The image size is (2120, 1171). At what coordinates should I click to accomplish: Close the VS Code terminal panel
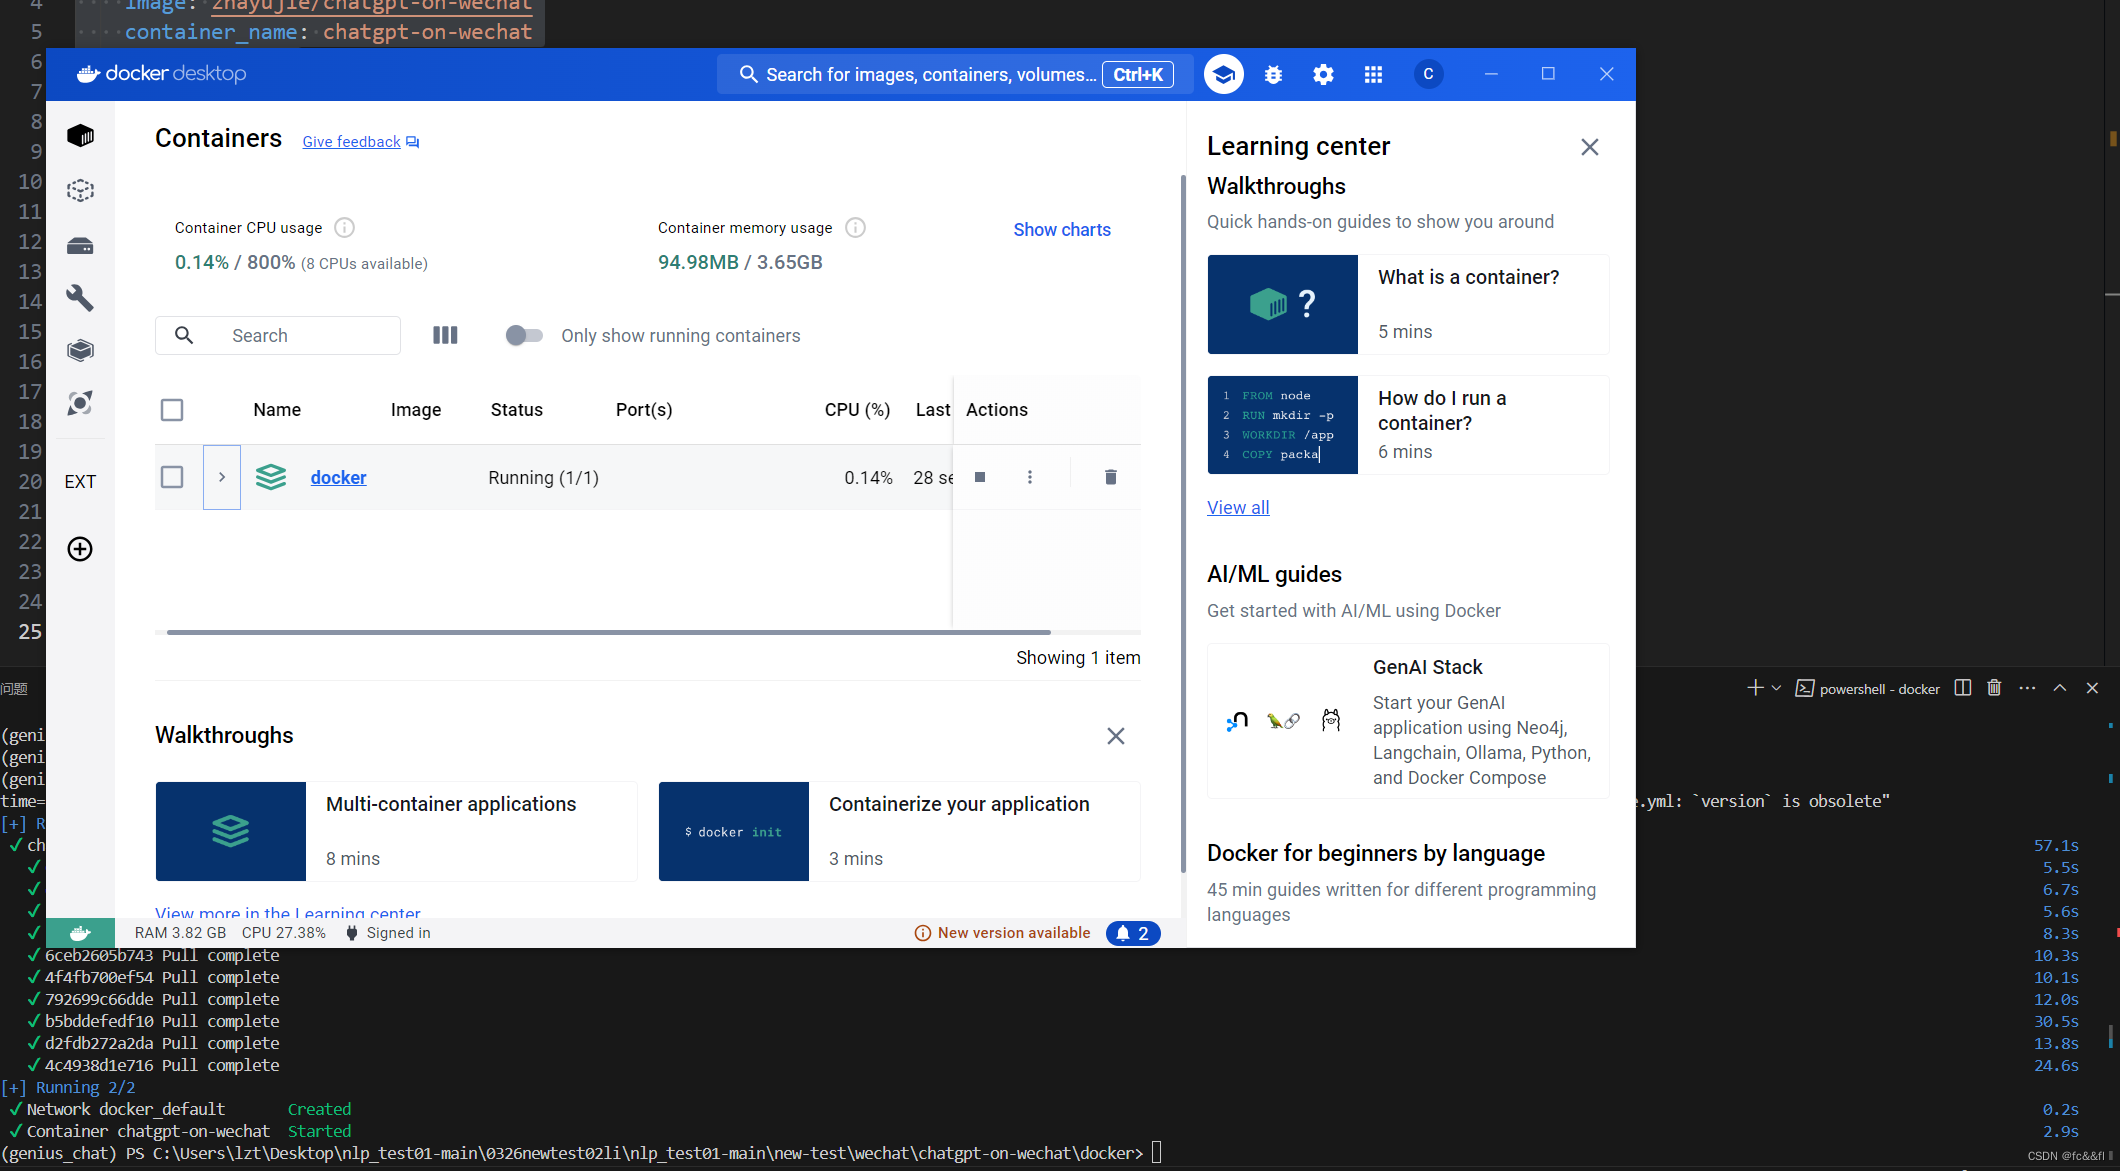point(2092,688)
